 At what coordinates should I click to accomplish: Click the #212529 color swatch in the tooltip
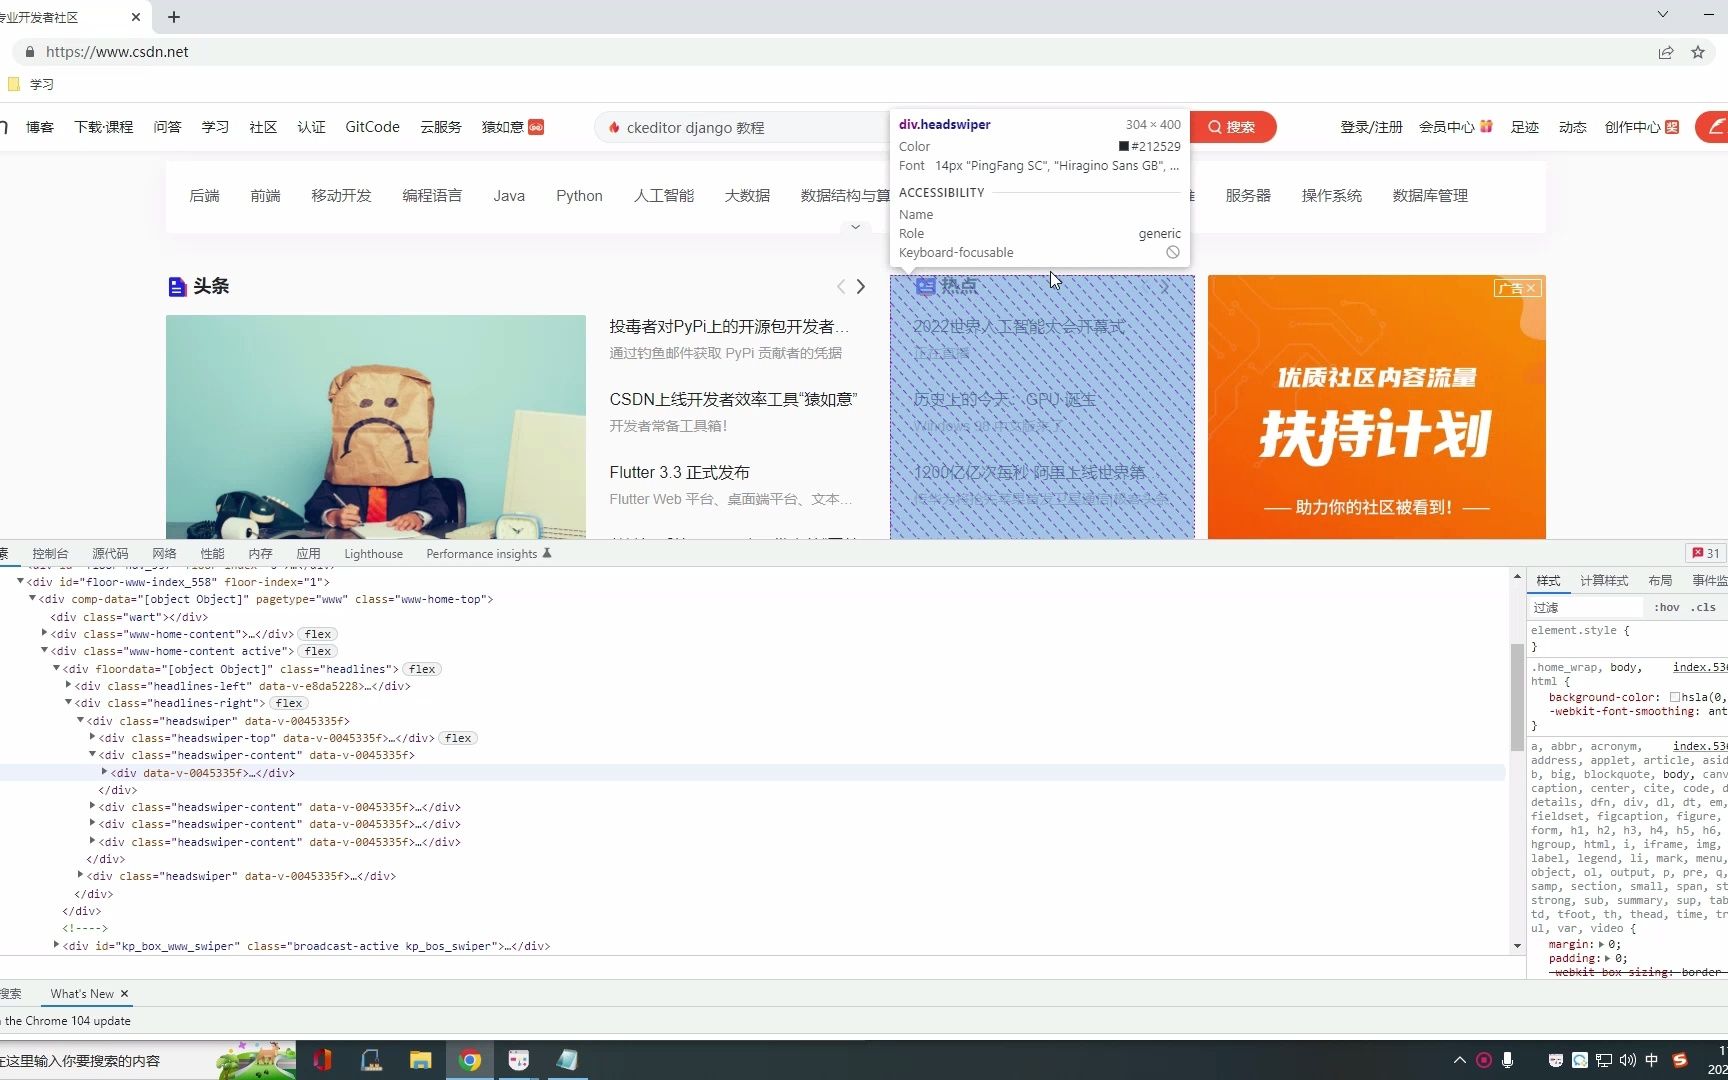click(x=1122, y=146)
